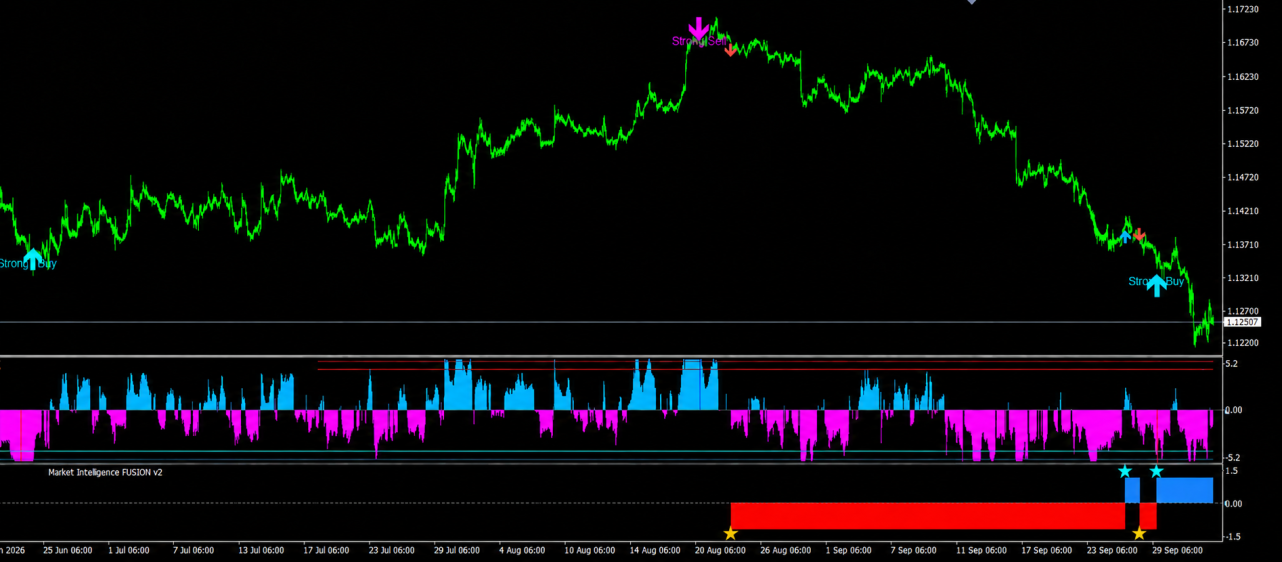The width and height of the screenshot is (1282, 562).
Task: Click the 1.13210 price scale label
Action: (x=1243, y=279)
